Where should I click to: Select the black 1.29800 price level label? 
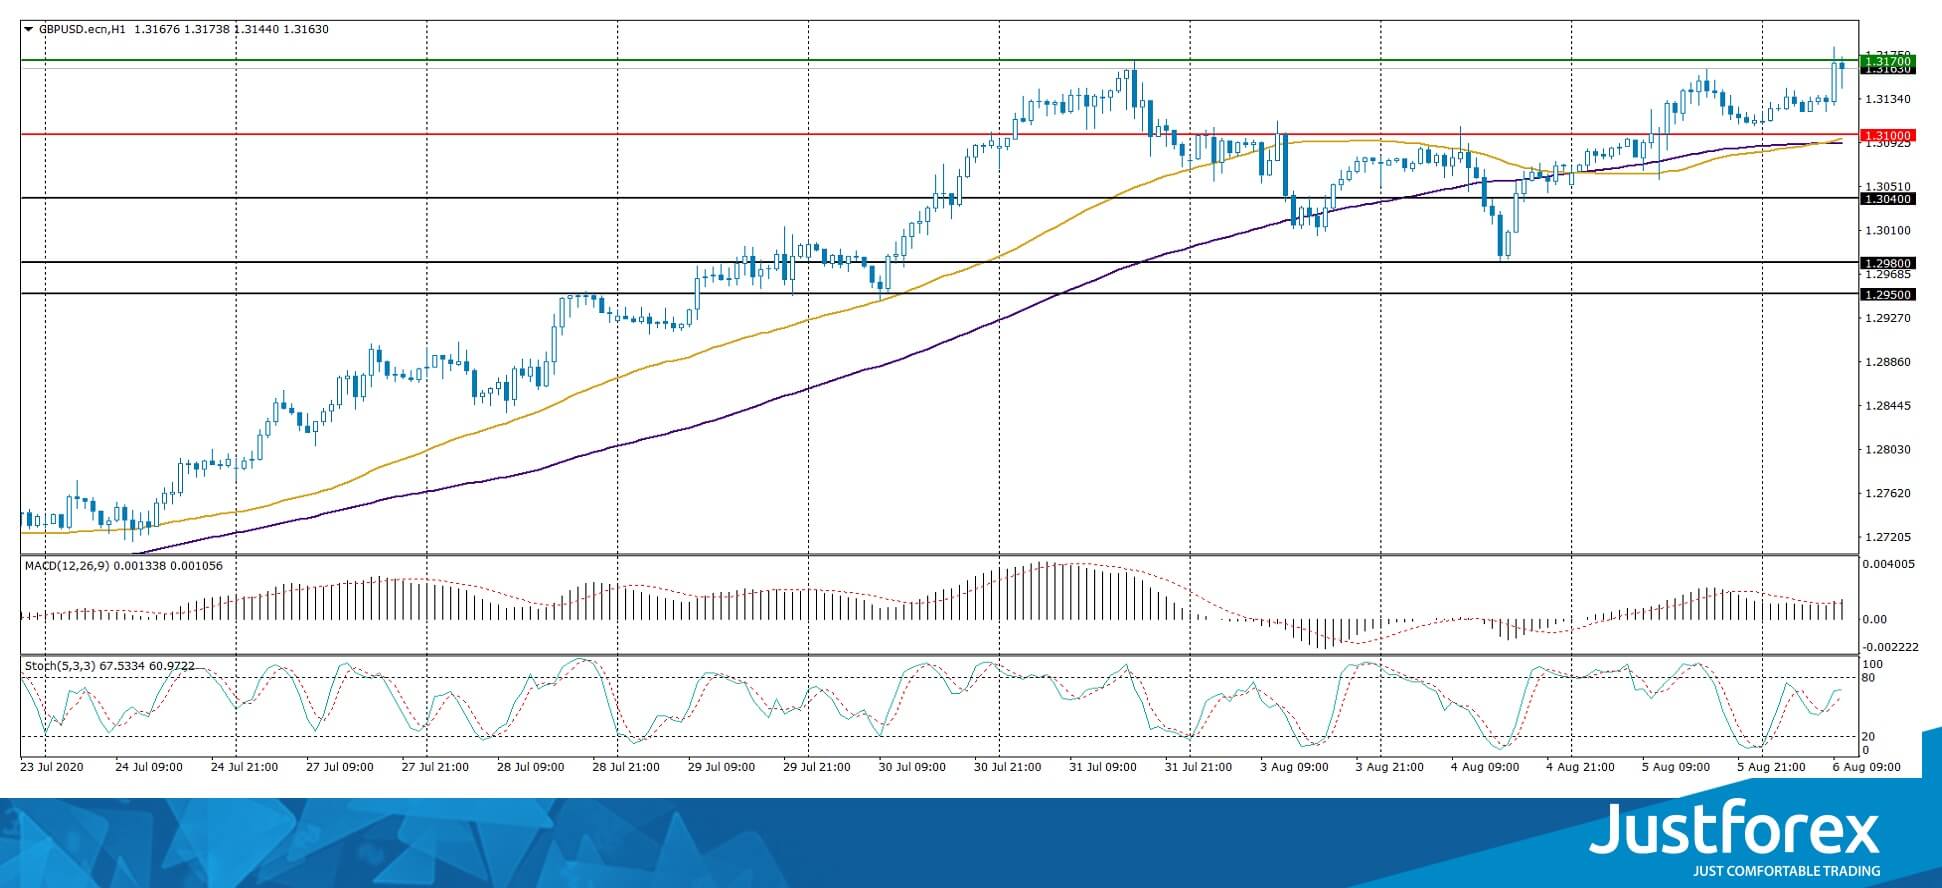[1886, 263]
